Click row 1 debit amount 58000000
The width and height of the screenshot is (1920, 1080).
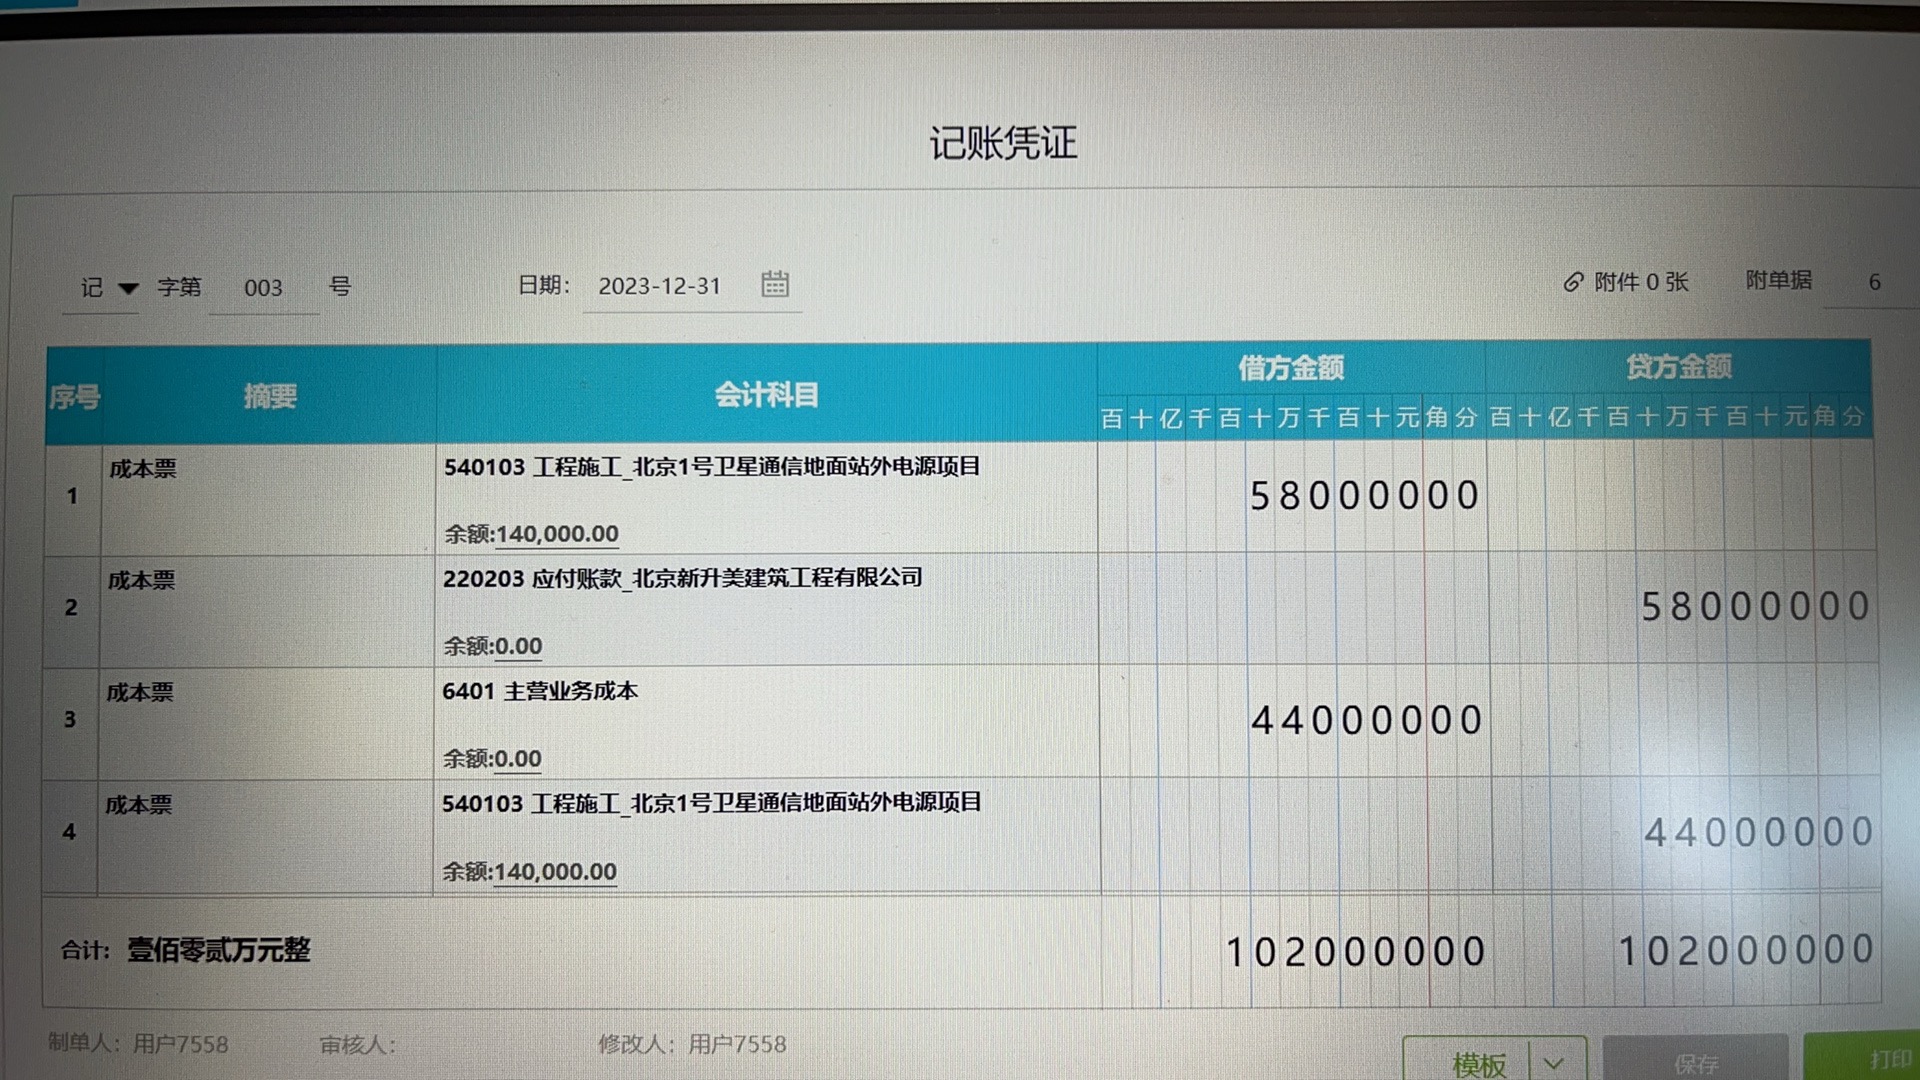click(1364, 496)
